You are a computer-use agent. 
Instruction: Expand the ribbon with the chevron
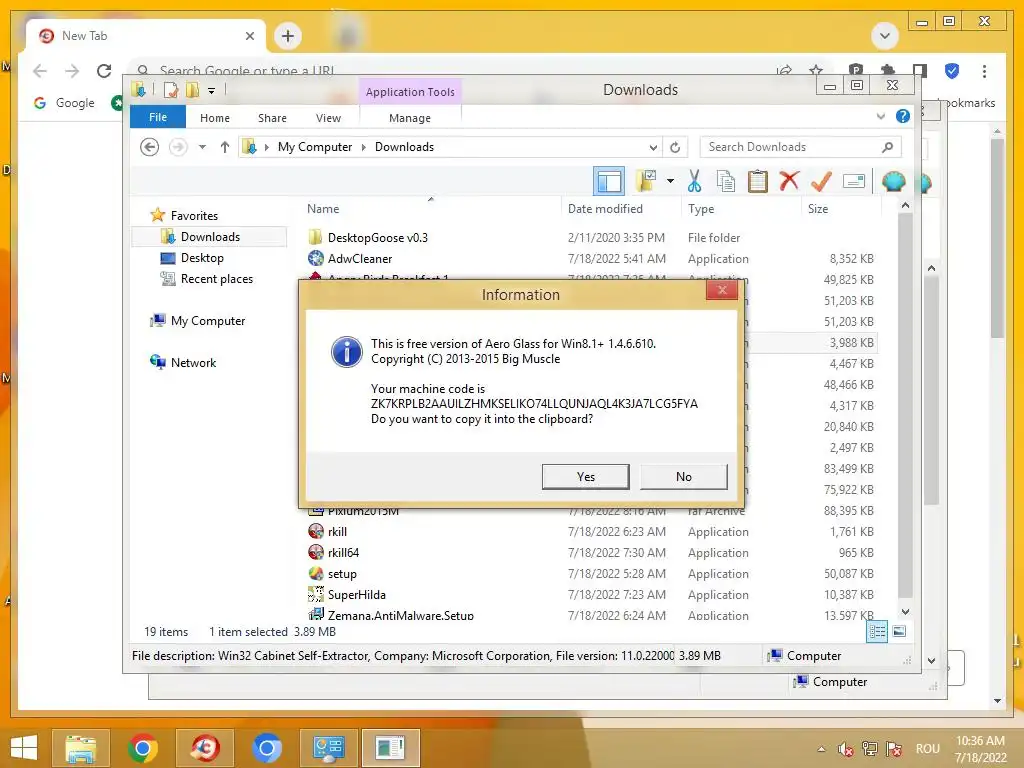880,117
